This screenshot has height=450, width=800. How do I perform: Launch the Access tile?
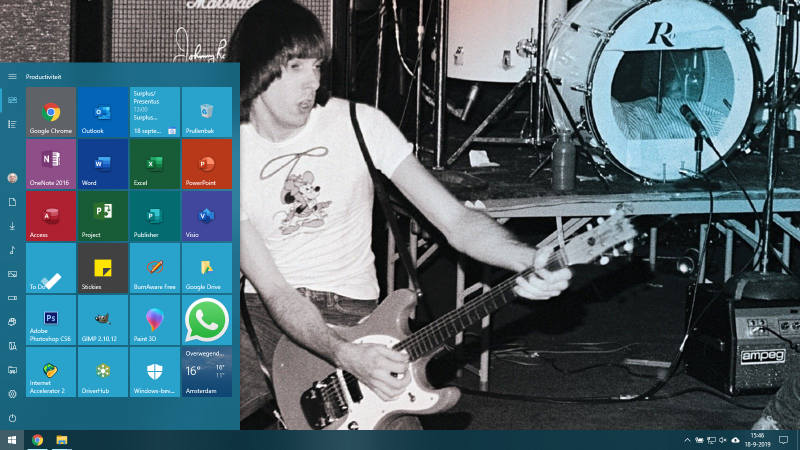click(x=51, y=216)
